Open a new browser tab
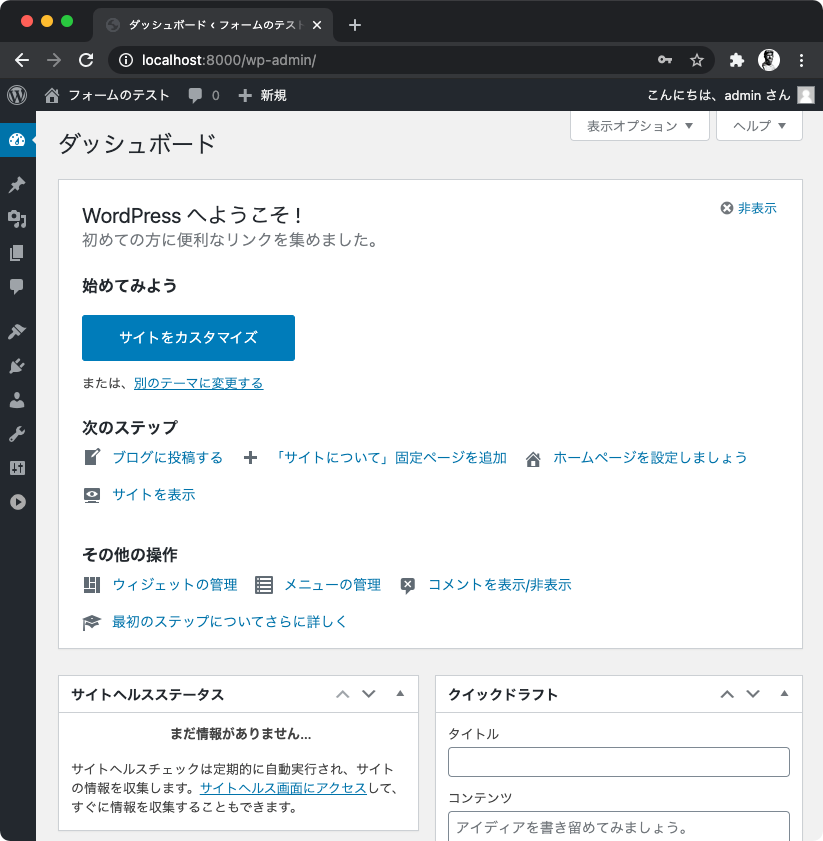 355,25
